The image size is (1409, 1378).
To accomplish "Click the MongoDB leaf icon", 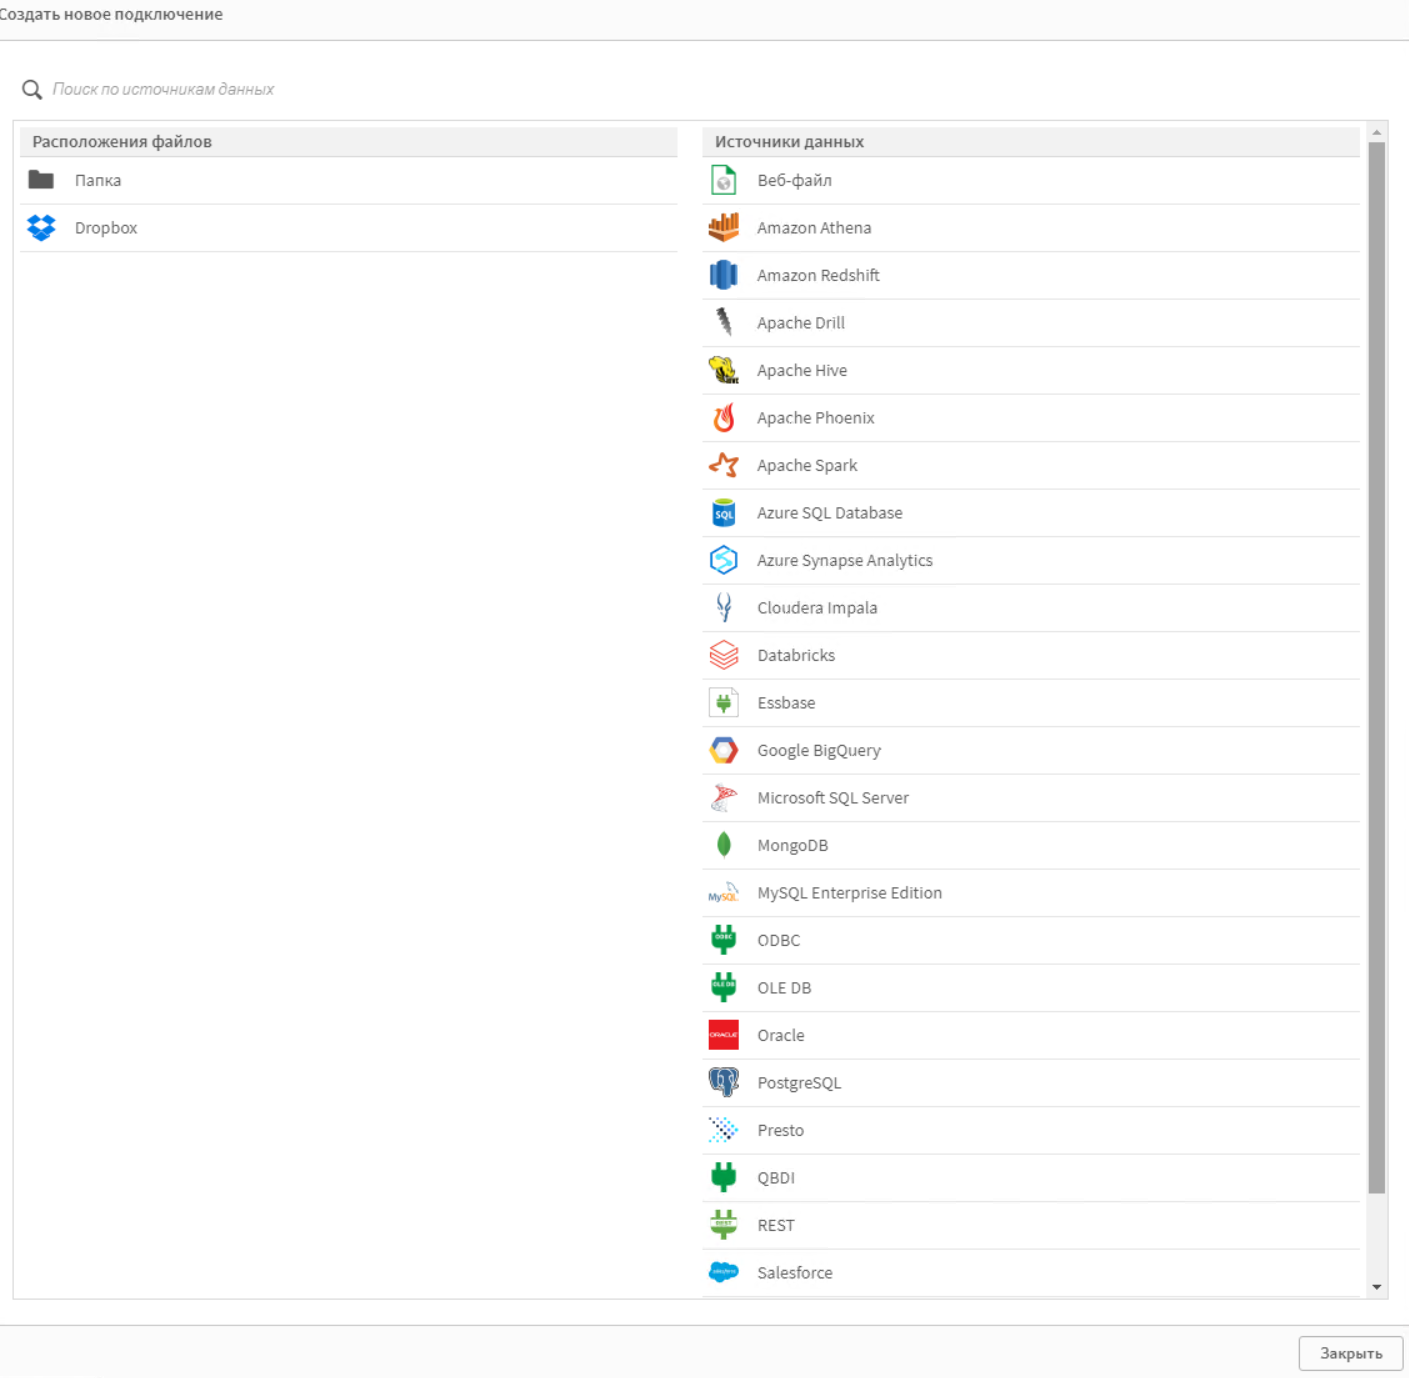I will click(x=723, y=845).
